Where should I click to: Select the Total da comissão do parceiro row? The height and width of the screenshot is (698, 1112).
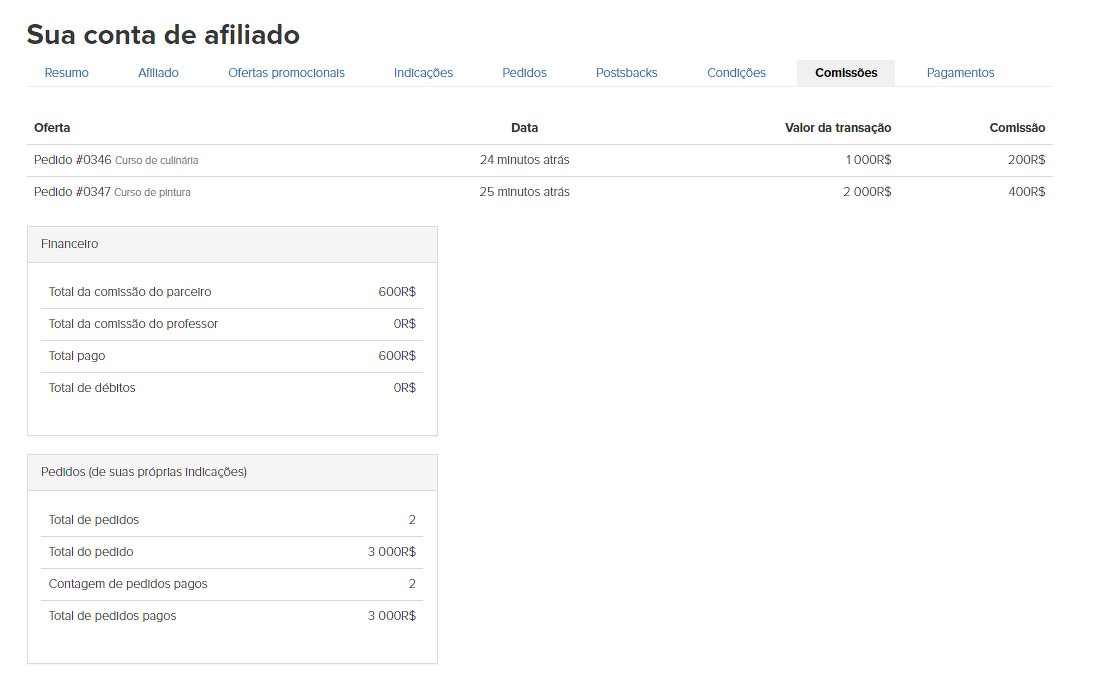[232, 292]
